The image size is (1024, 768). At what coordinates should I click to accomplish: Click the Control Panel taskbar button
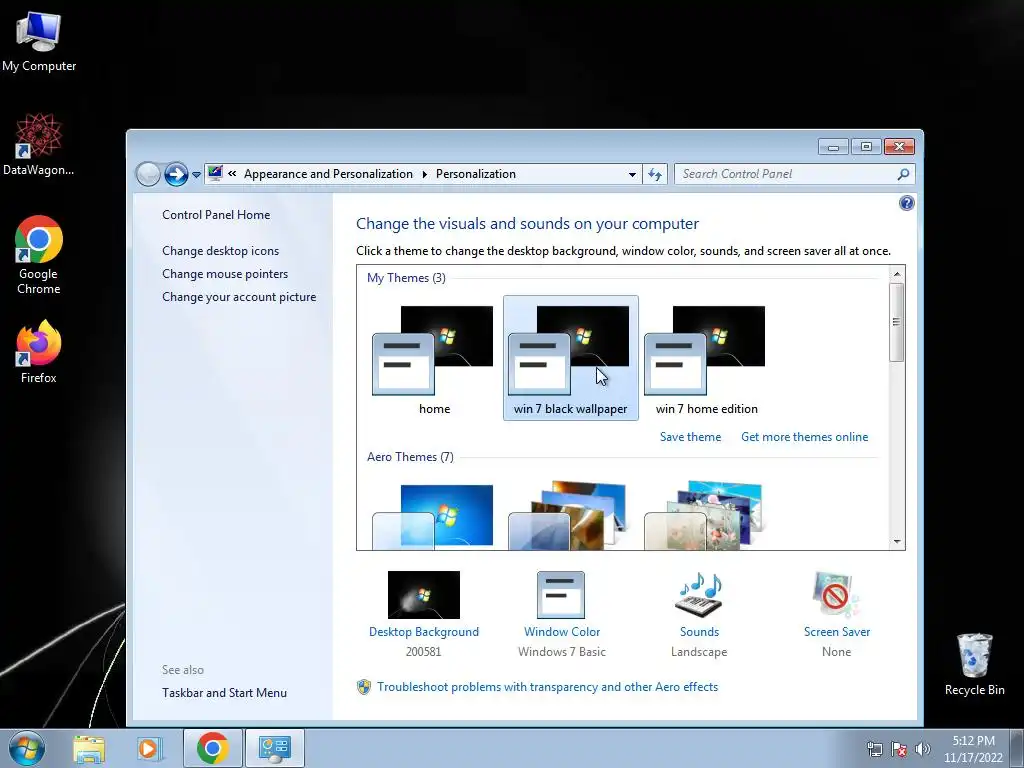coord(274,748)
